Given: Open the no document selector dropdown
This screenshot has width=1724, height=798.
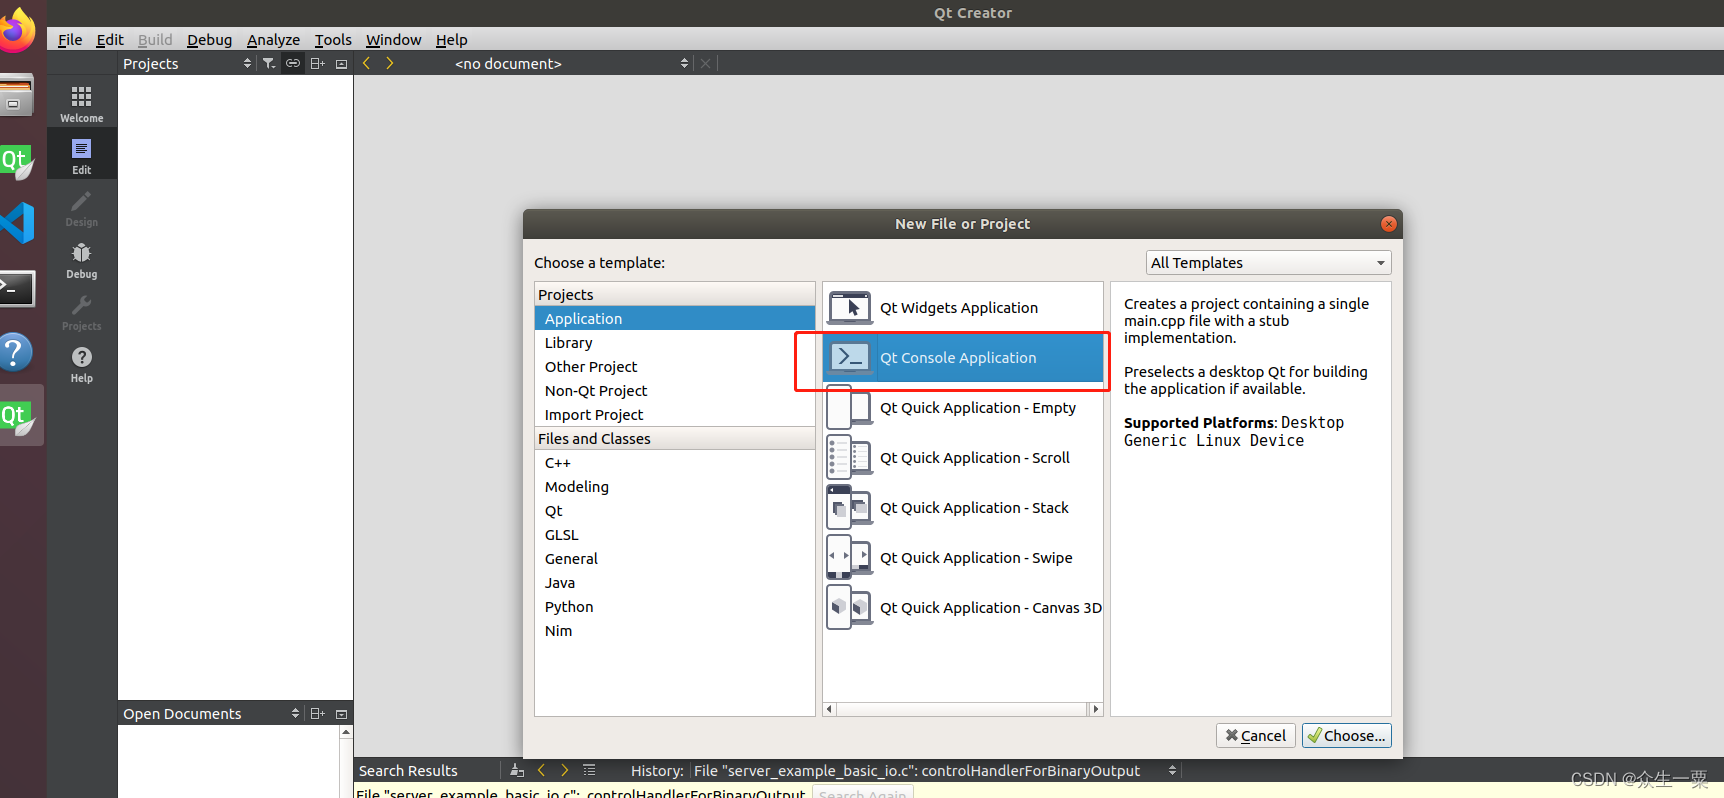Looking at the screenshot, I should point(571,63).
